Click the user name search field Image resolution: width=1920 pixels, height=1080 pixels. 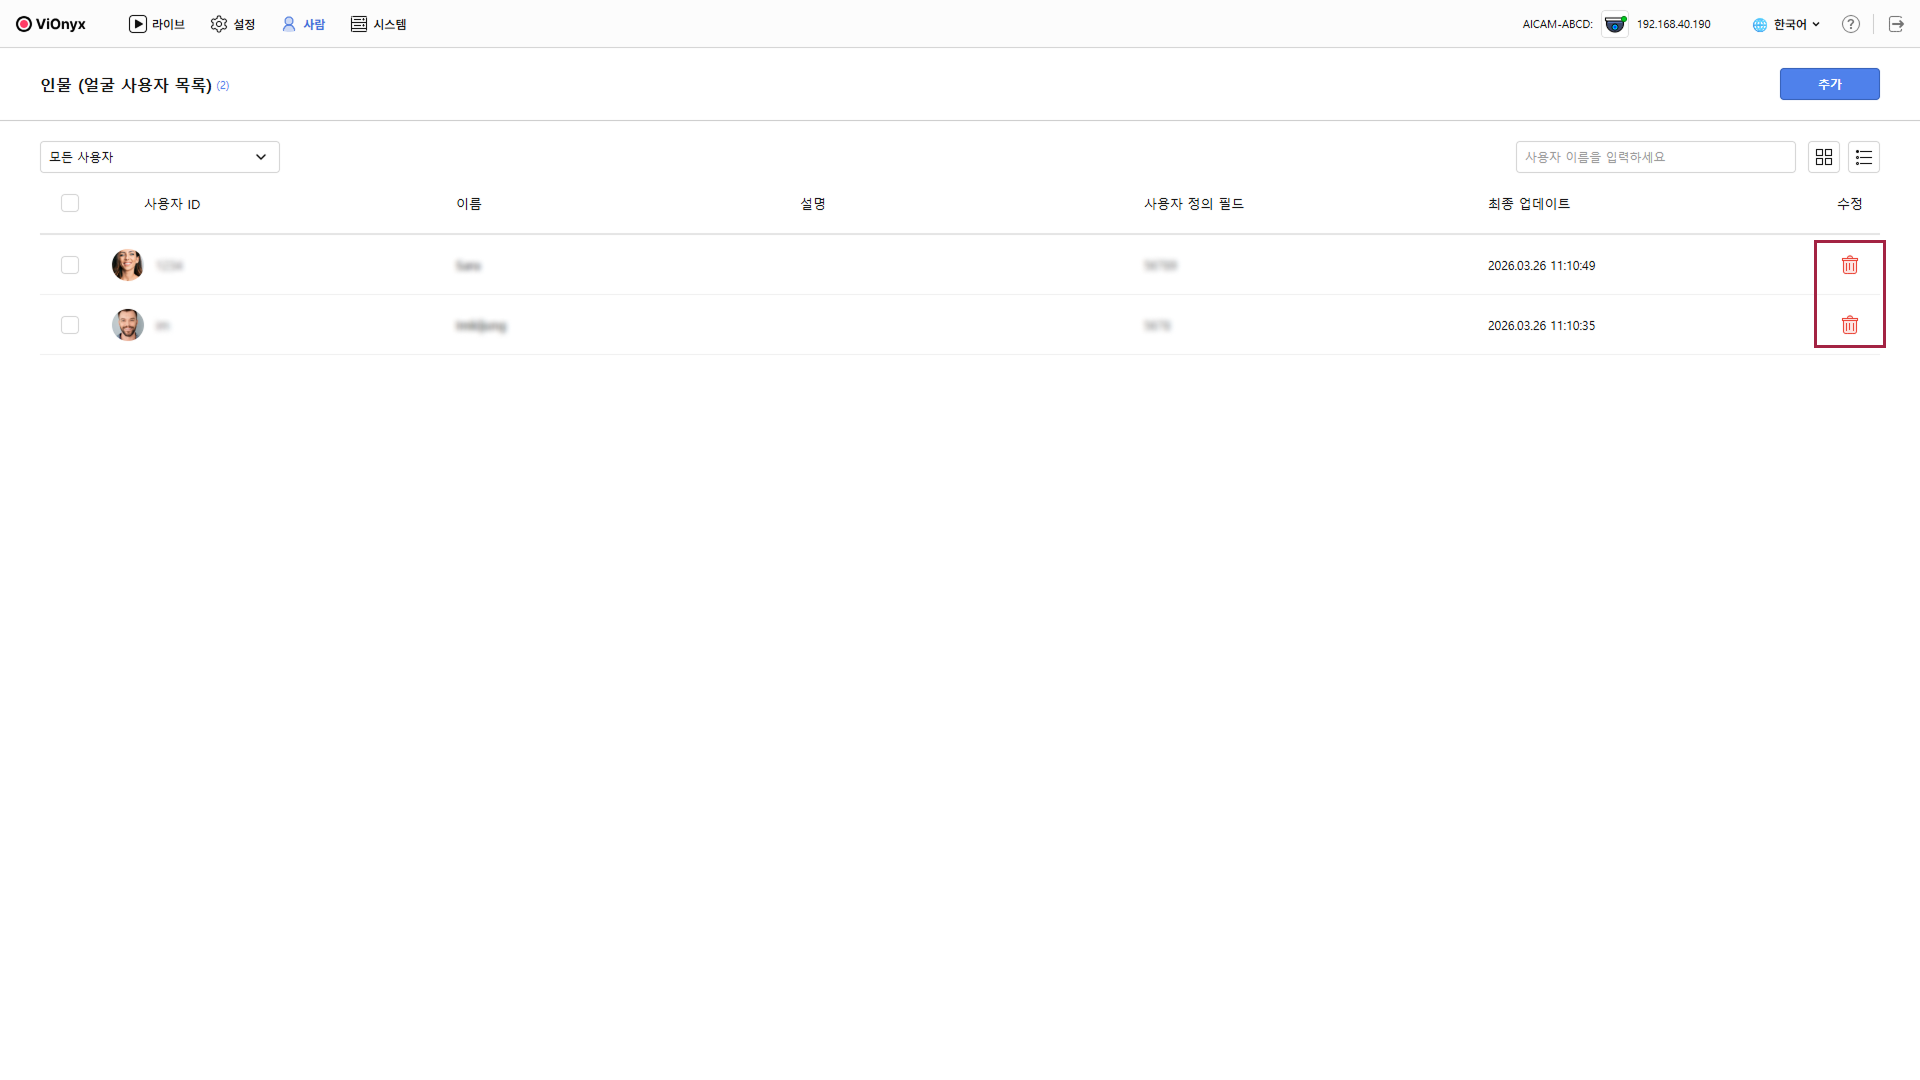click(x=1654, y=157)
